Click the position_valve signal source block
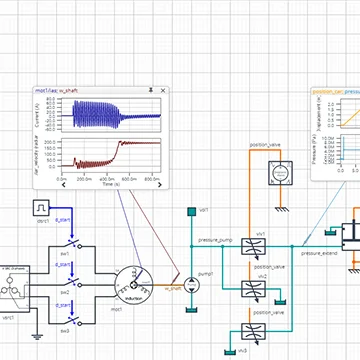This screenshot has width=360, height=360. (280, 173)
